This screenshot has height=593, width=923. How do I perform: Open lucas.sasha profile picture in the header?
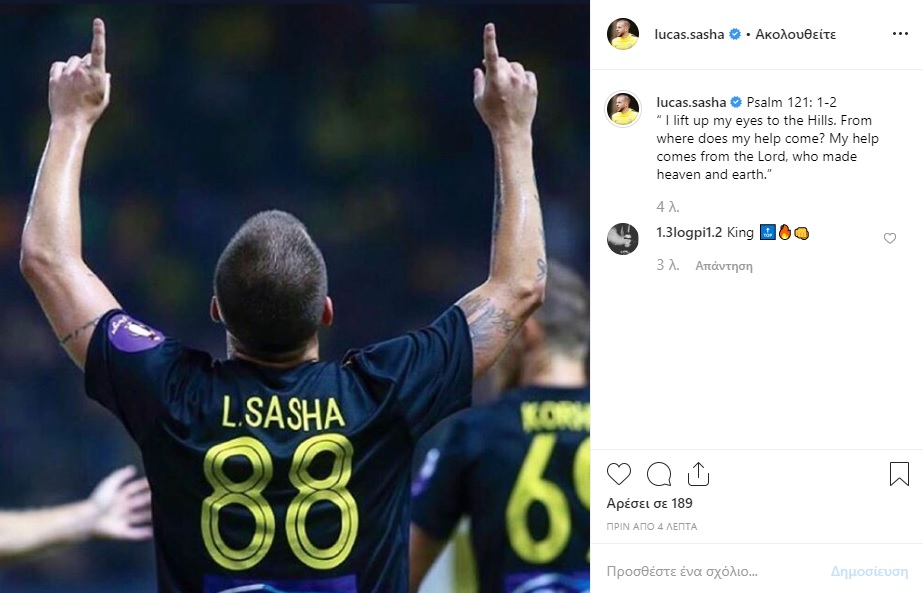(x=623, y=34)
